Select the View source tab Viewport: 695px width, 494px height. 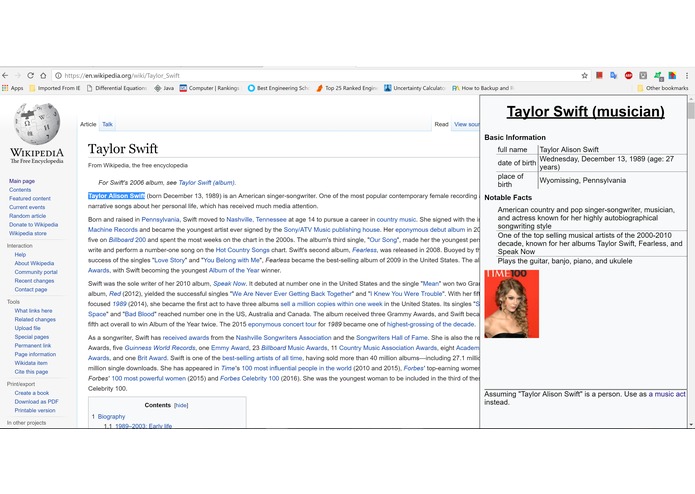tap(466, 124)
